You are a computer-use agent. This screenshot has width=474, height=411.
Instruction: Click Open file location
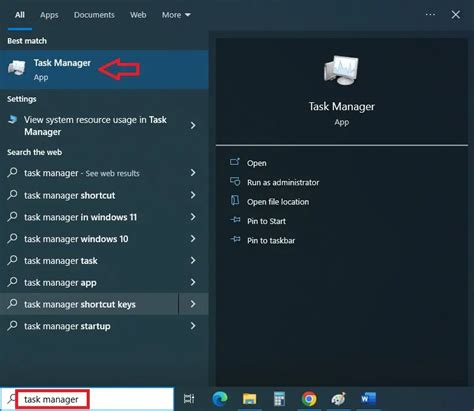pos(278,202)
